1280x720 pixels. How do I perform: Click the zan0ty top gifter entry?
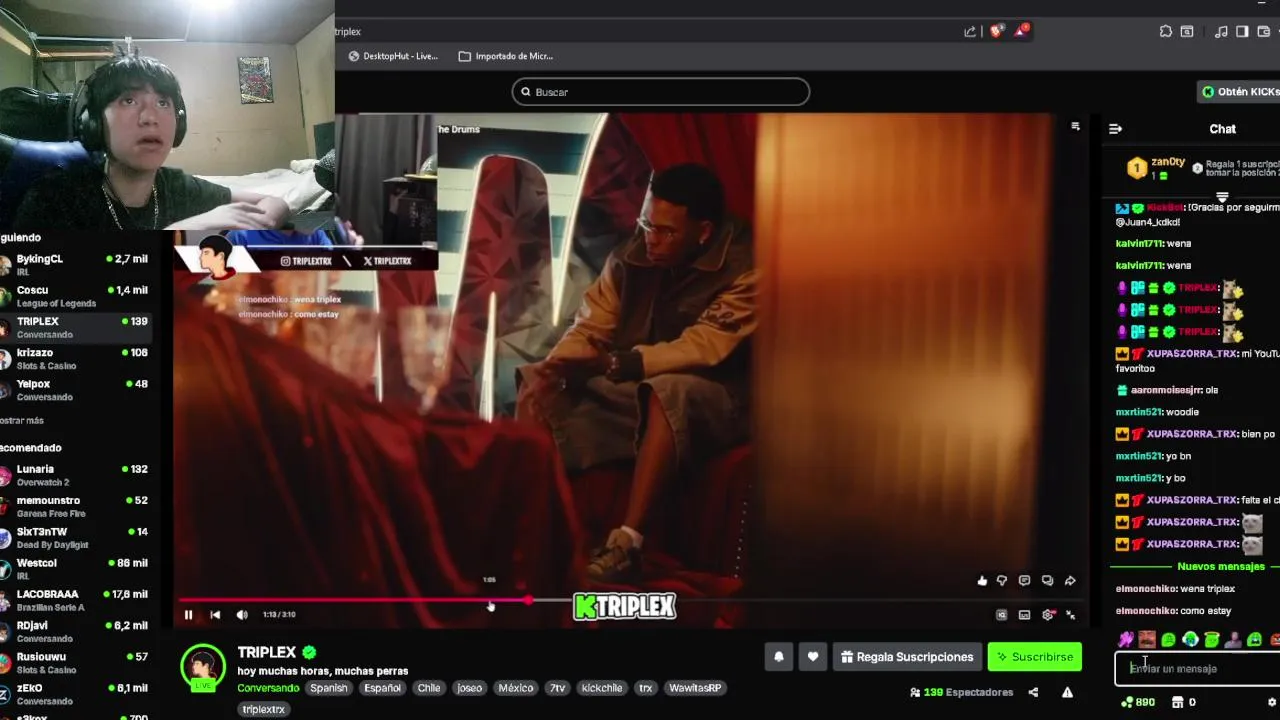point(1158,168)
